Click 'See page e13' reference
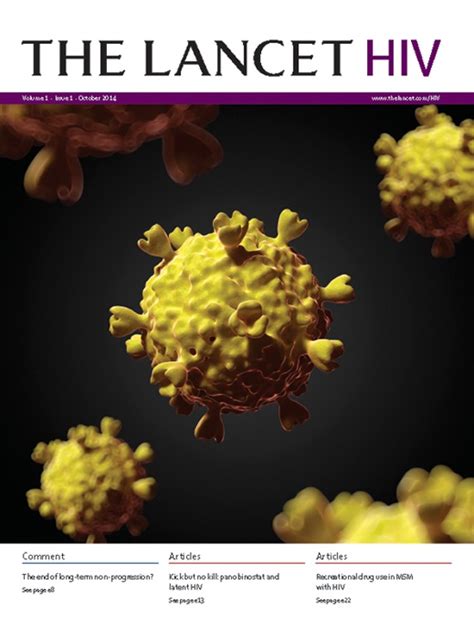This screenshot has width=474, height=636. pos(186,600)
